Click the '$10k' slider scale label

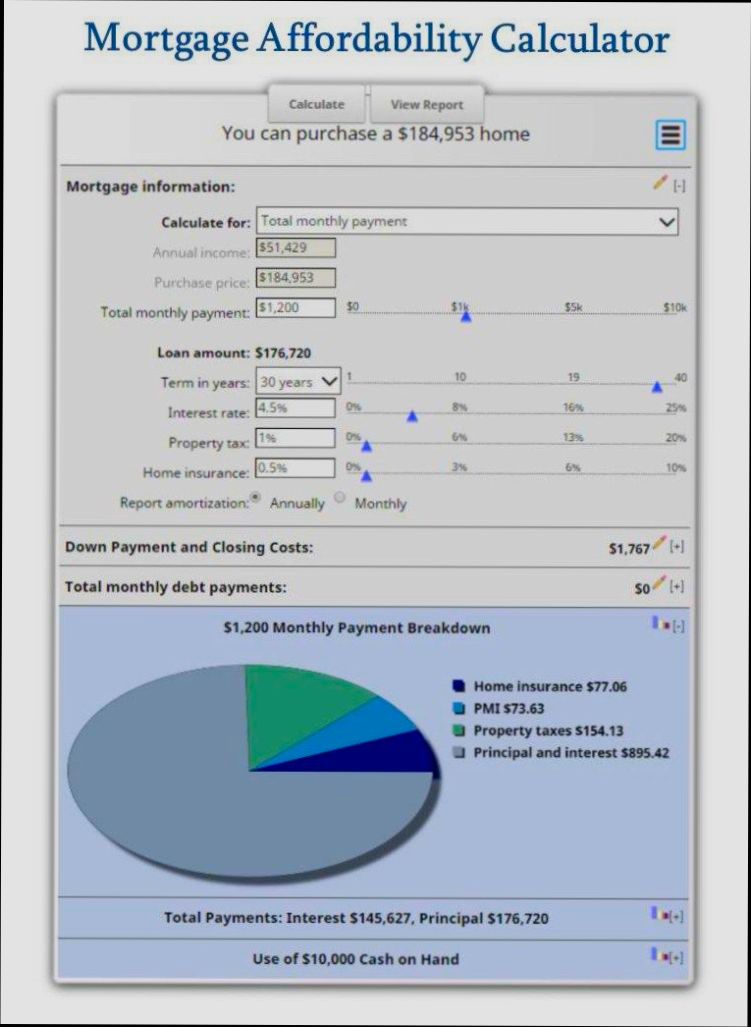(x=677, y=307)
